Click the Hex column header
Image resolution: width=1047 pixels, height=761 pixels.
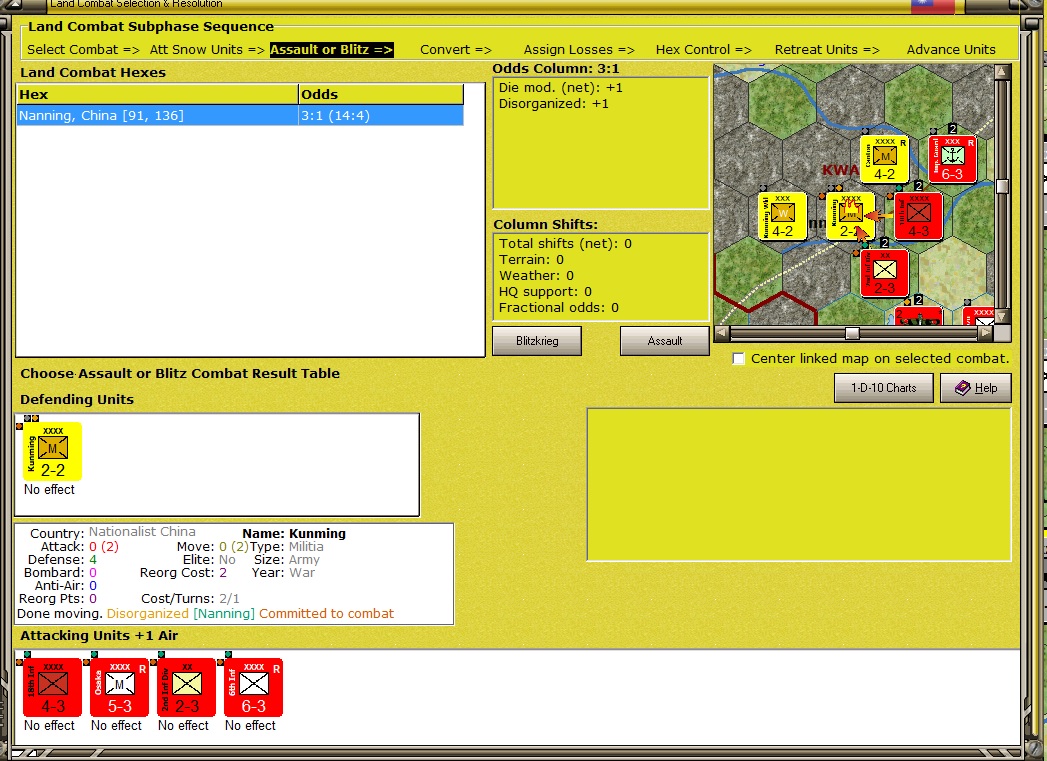(x=158, y=94)
